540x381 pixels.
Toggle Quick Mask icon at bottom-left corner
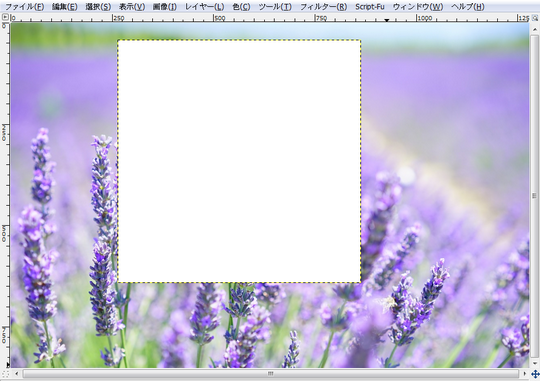click(x=5, y=374)
